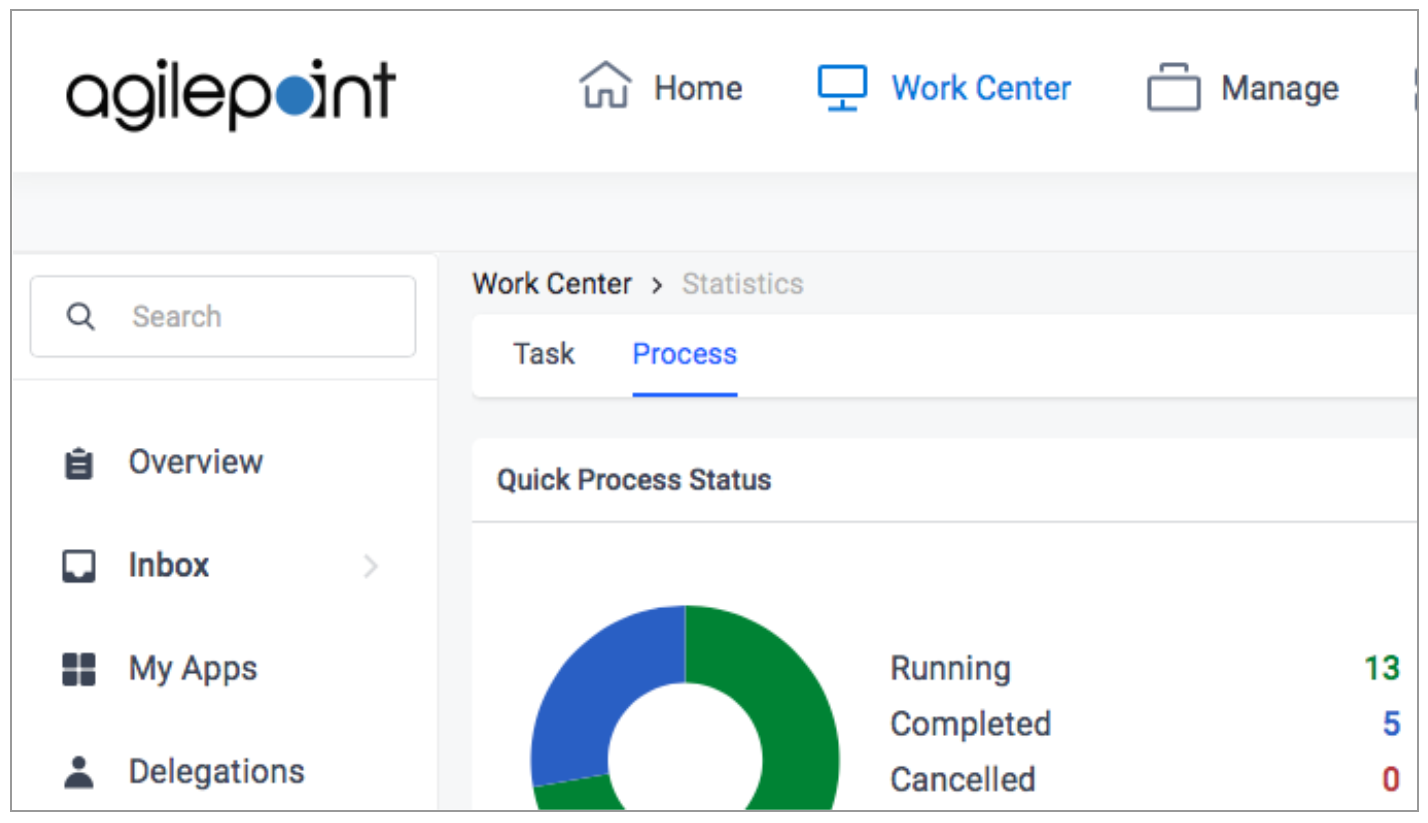Focus the sidebar Search field
1428x823 pixels.
[x=223, y=317]
